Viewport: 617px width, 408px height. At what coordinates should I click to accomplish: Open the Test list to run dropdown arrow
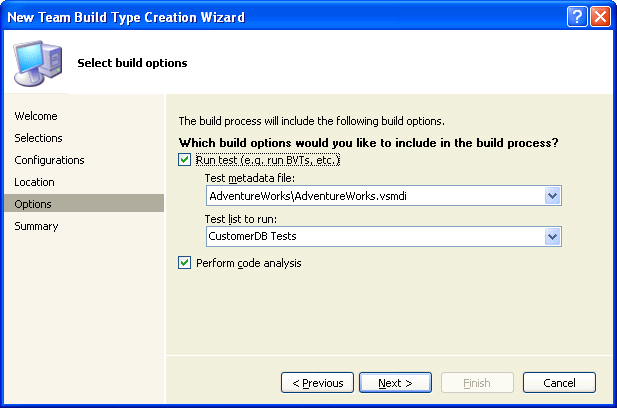click(x=552, y=237)
